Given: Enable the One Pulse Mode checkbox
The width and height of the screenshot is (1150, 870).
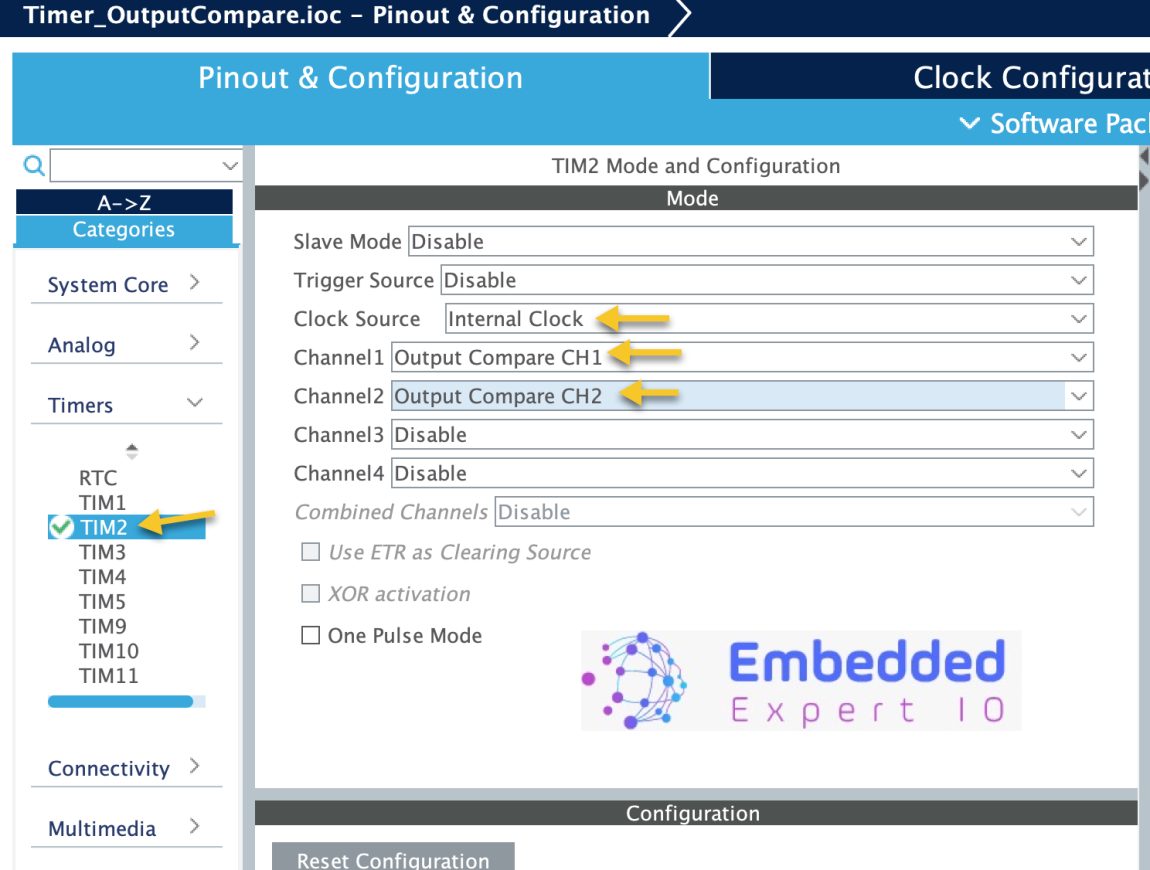Looking at the screenshot, I should click(x=310, y=636).
